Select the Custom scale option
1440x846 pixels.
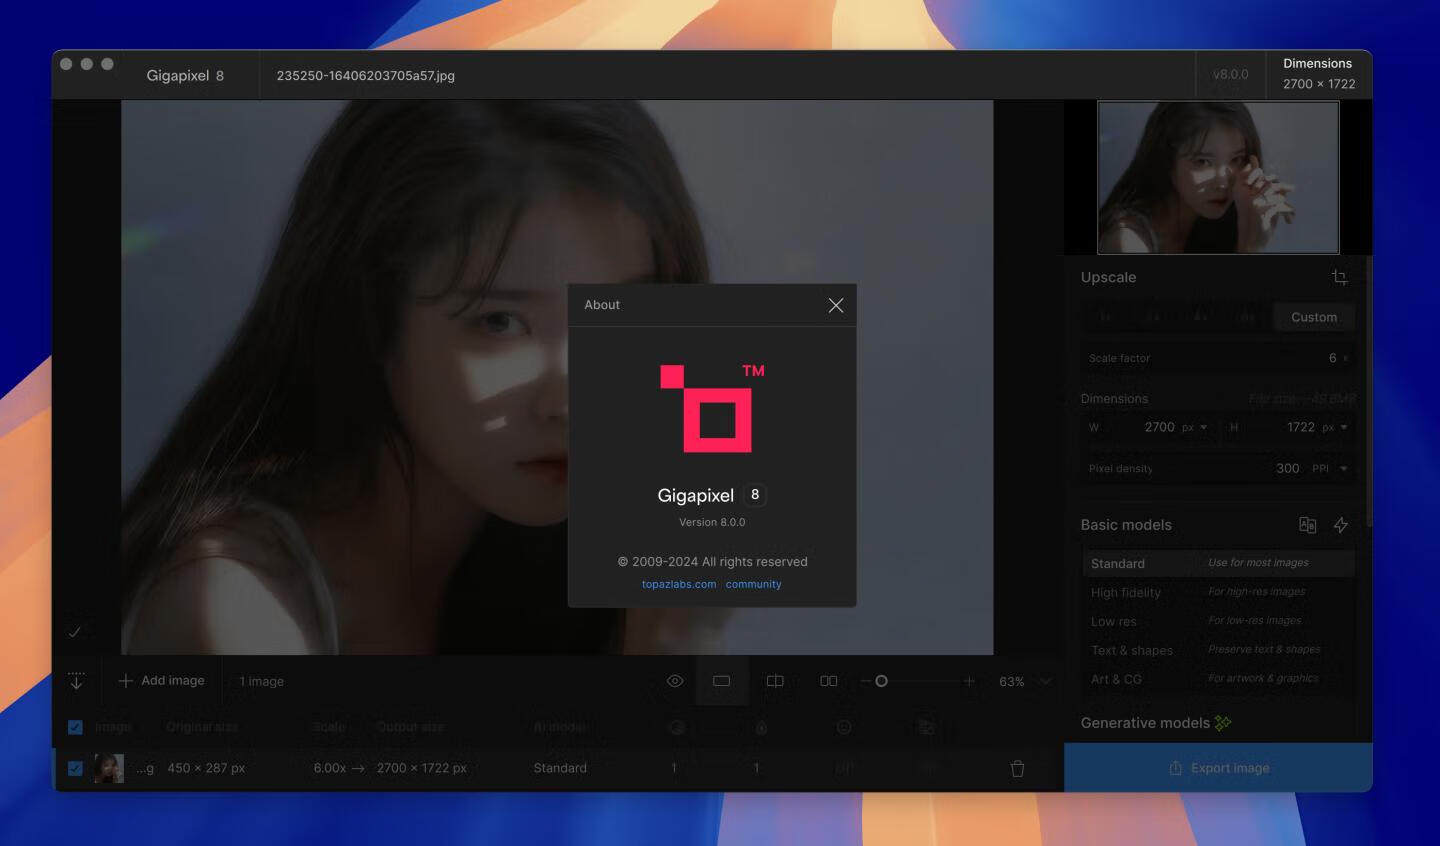pos(1314,317)
